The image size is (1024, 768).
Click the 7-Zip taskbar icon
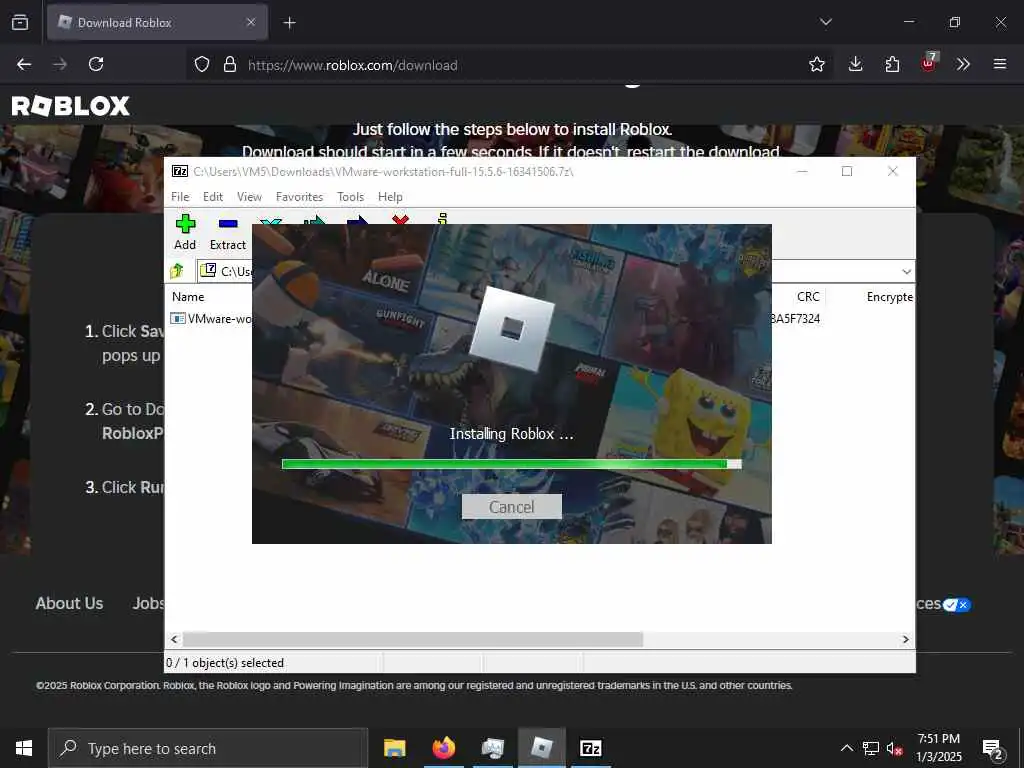point(590,748)
